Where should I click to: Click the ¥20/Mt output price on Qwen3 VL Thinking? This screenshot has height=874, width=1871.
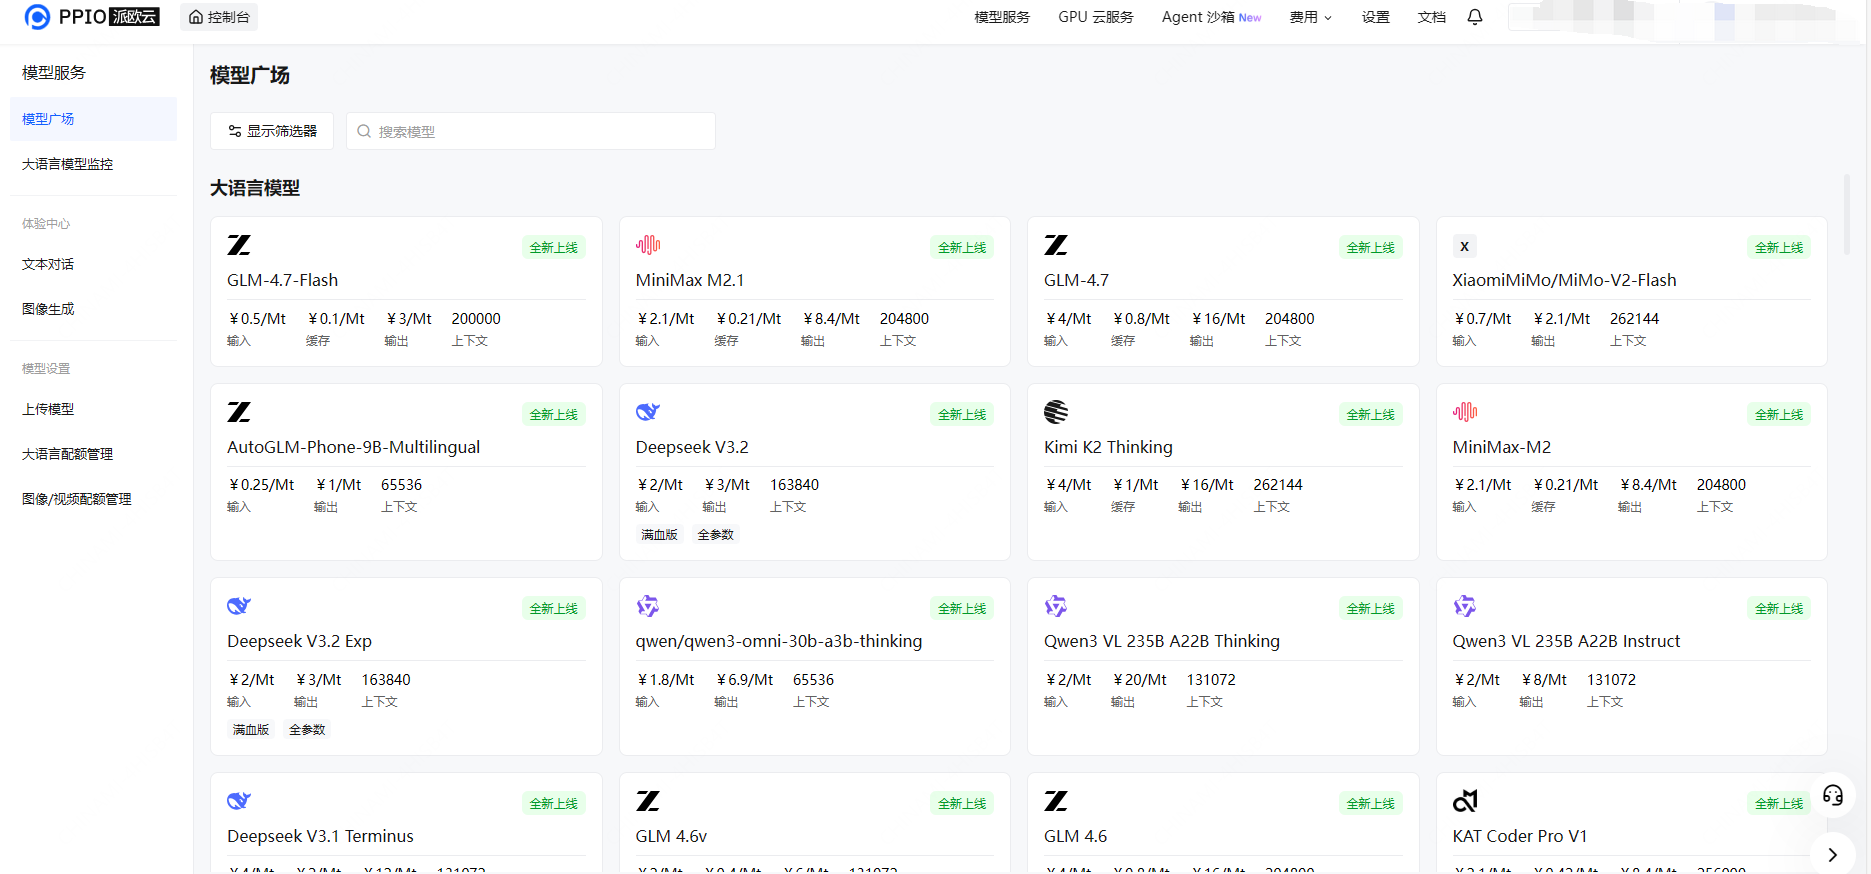[1140, 680]
